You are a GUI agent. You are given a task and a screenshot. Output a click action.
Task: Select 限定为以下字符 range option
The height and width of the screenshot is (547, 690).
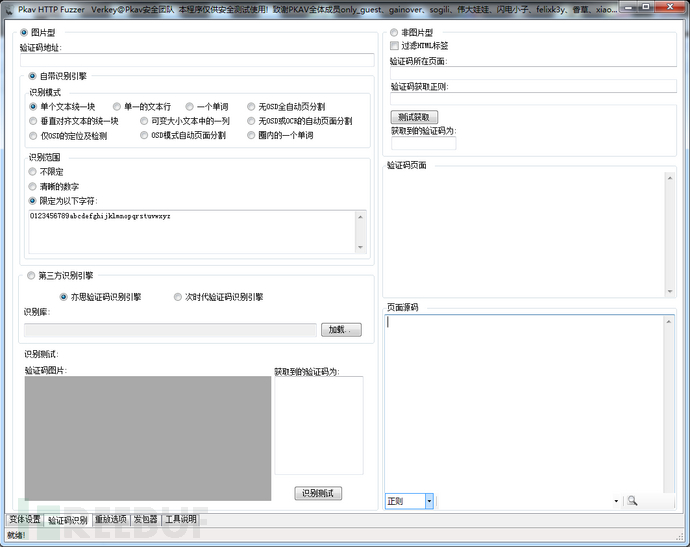pyautogui.click(x=32, y=201)
